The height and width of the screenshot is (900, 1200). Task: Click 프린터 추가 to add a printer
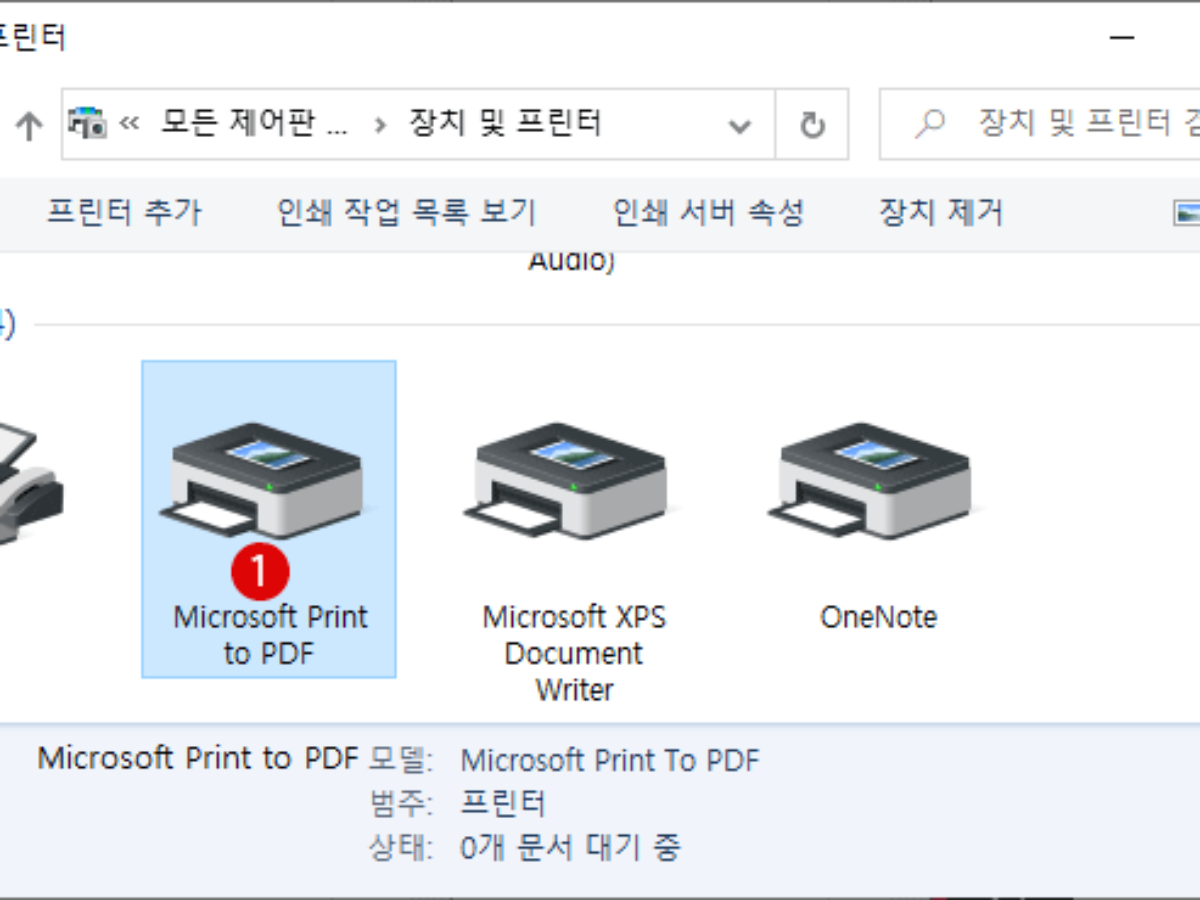(127, 212)
